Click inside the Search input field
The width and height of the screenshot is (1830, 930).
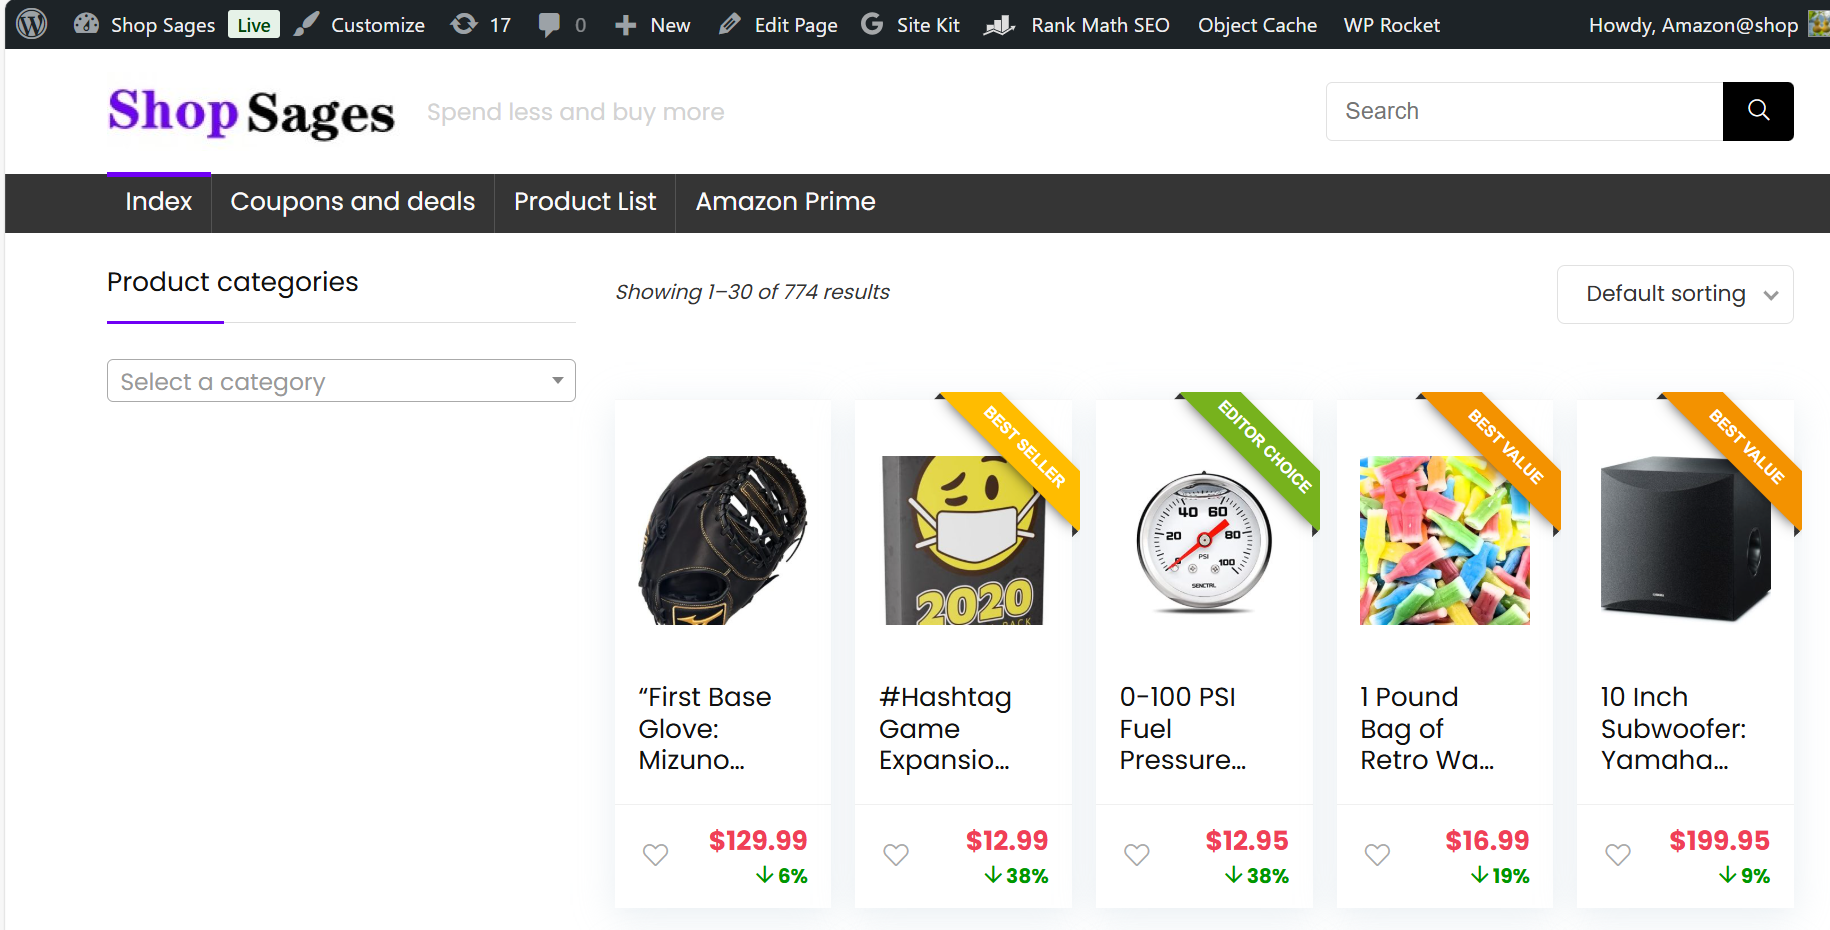1500,111
